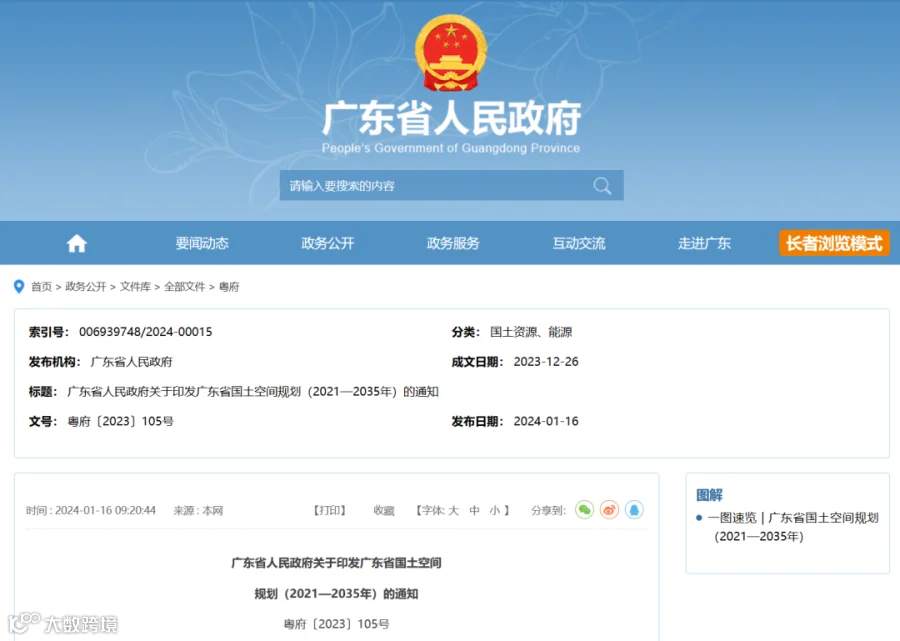Enable 长者浏览模式 button
This screenshot has width=900, height=641.
coord(834,243)
